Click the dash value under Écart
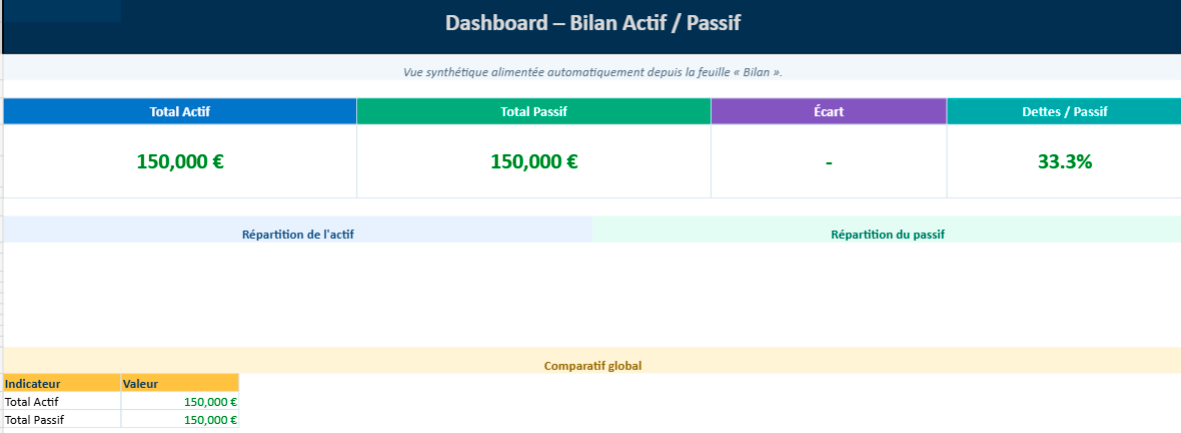This screenshot has height=433, width=1181. click(x=828, y=161)
